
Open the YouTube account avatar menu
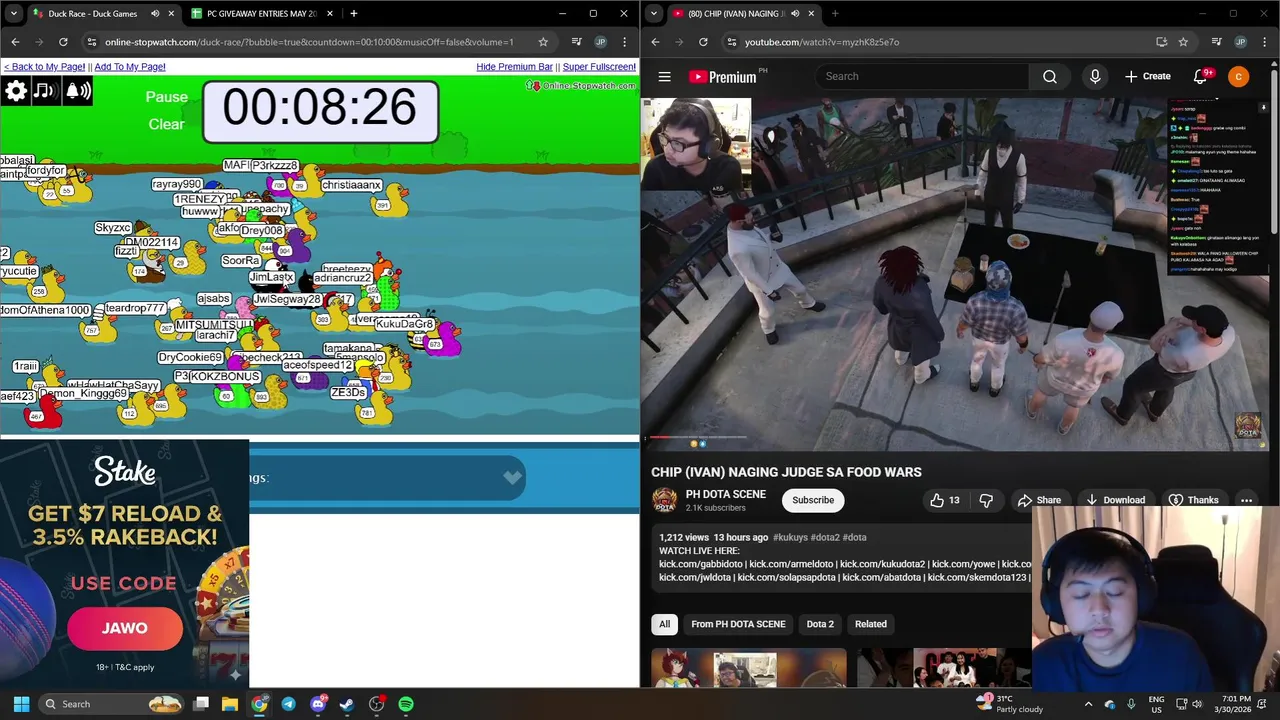click(x=1238, y=76)
